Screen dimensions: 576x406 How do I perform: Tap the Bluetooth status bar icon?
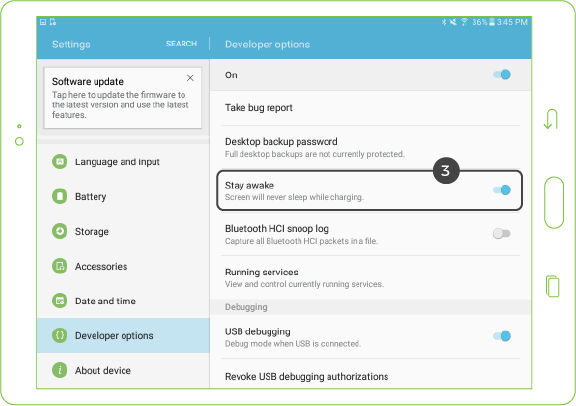pos(444,22)
